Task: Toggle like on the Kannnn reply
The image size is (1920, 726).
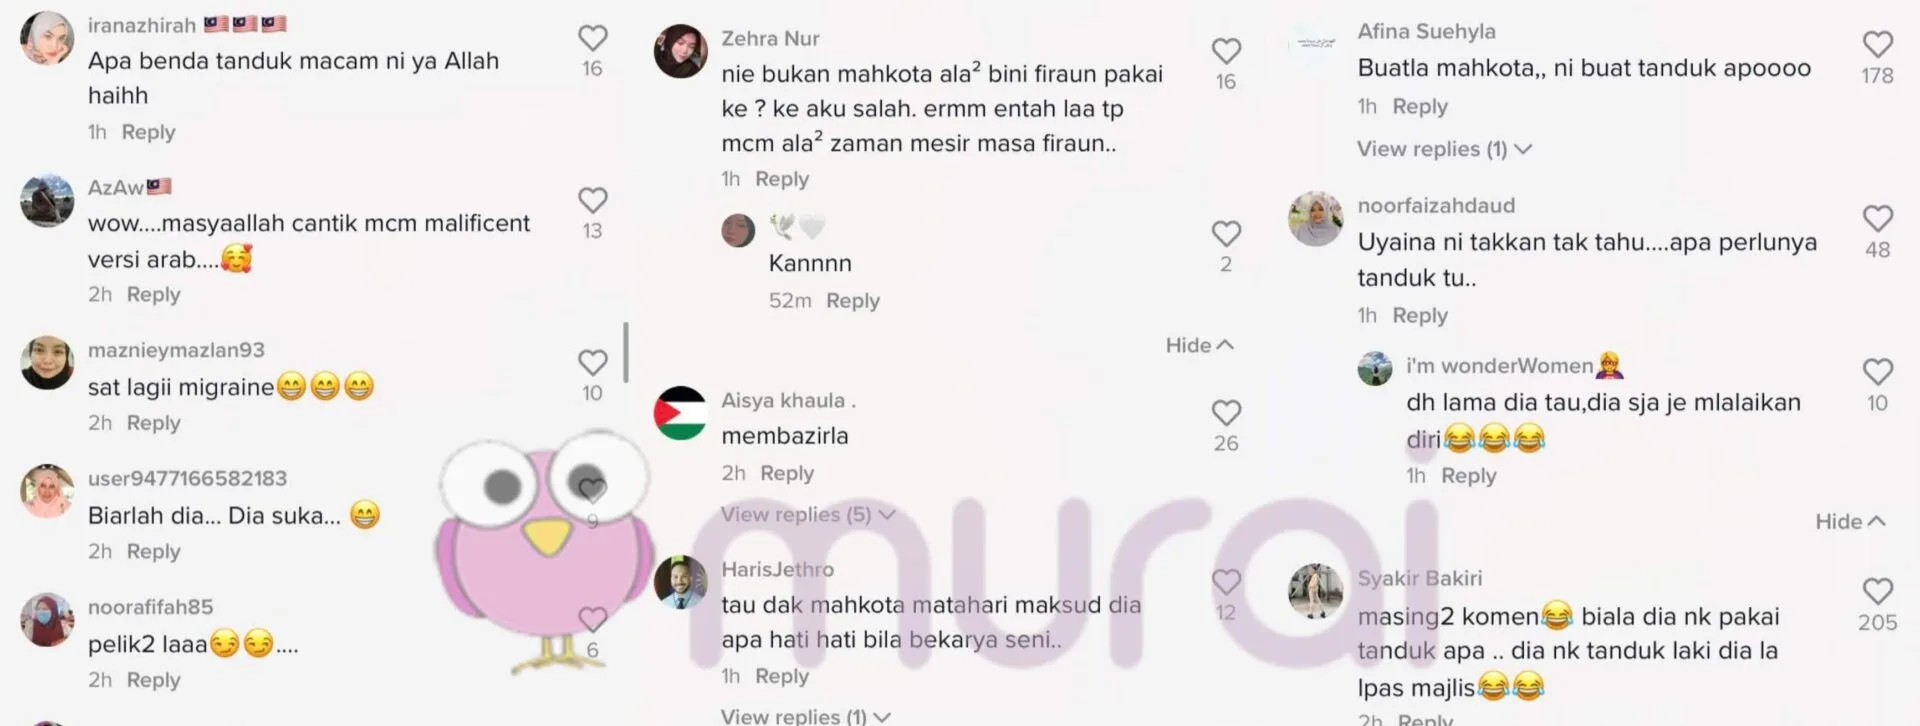Action: pos(1226,233)
